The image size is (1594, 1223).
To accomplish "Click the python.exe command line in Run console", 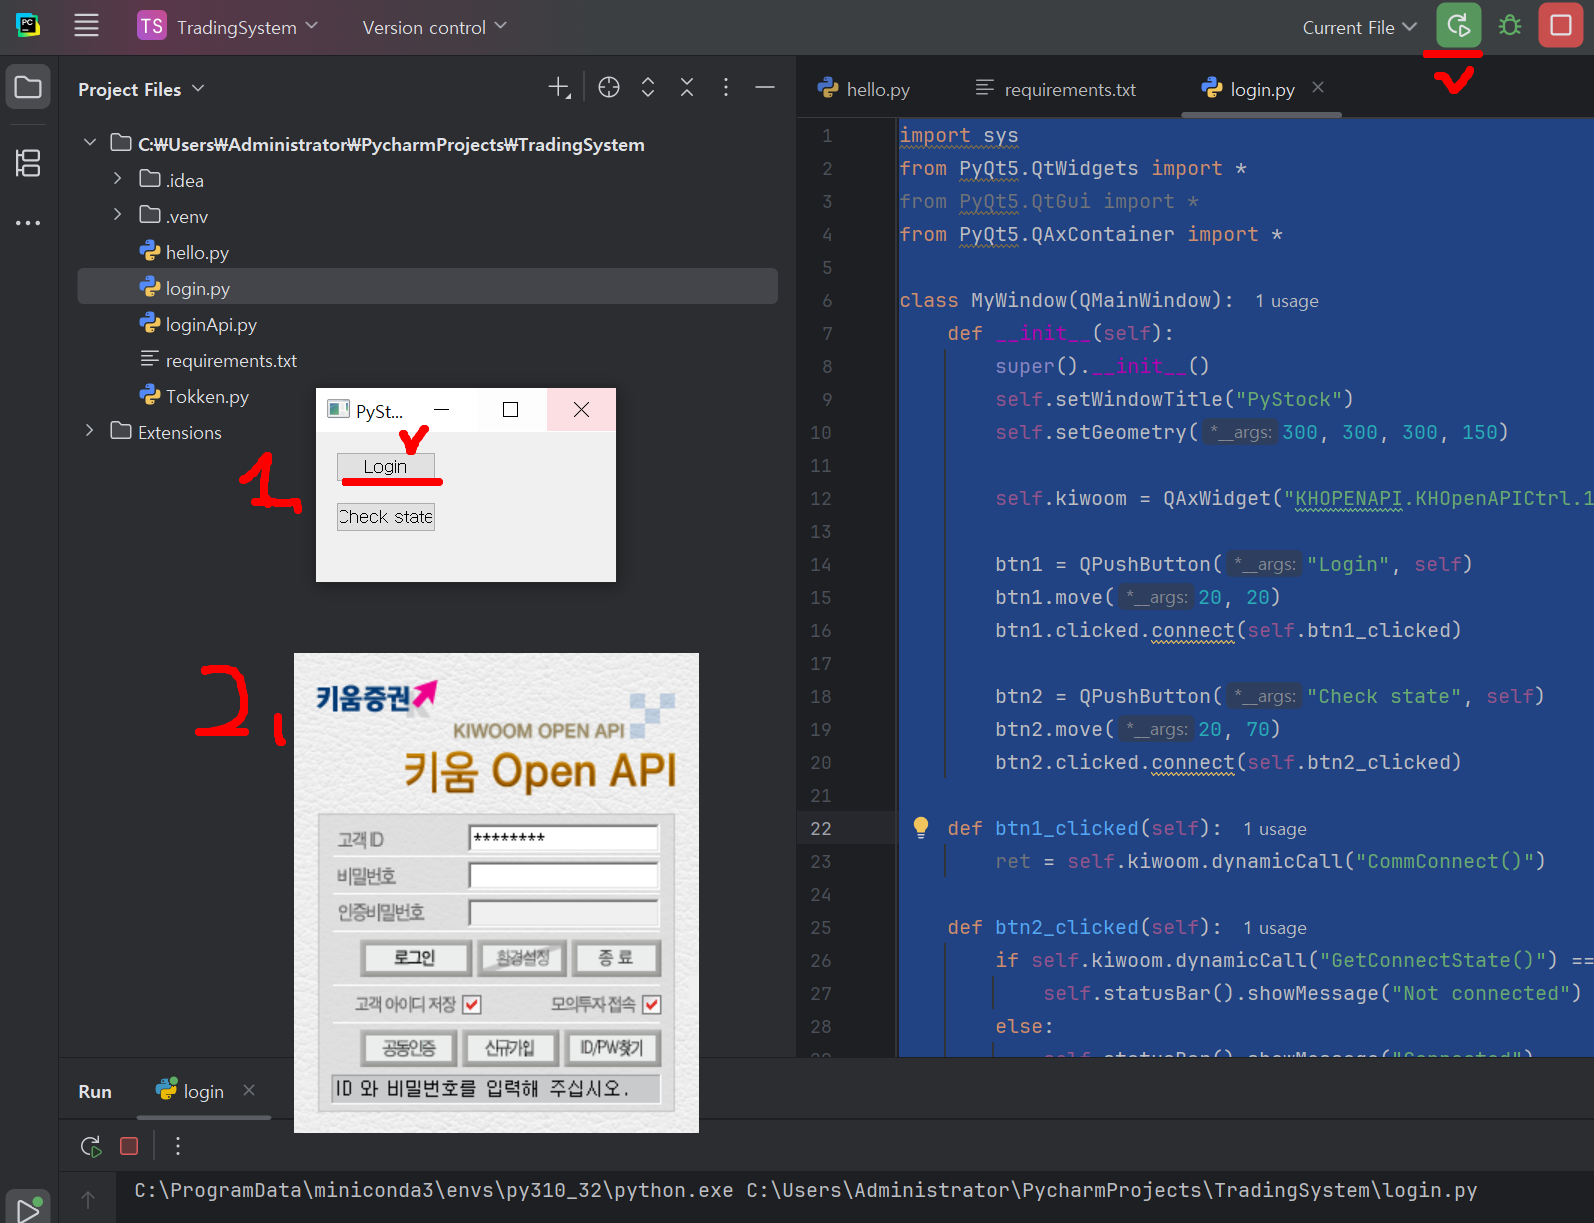I will (x=806, y=1190).
